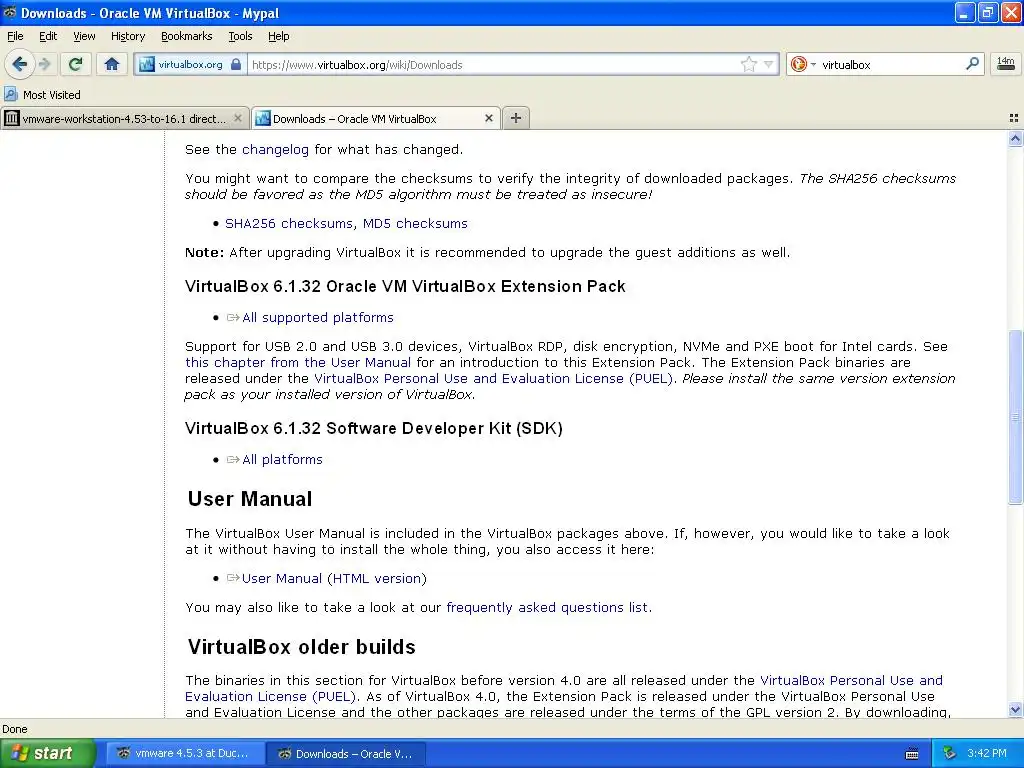Reload the page with the refresh icon
The width and height of the screenshot is (1024, 768).
pyautogui.click(x=76, y=64)
